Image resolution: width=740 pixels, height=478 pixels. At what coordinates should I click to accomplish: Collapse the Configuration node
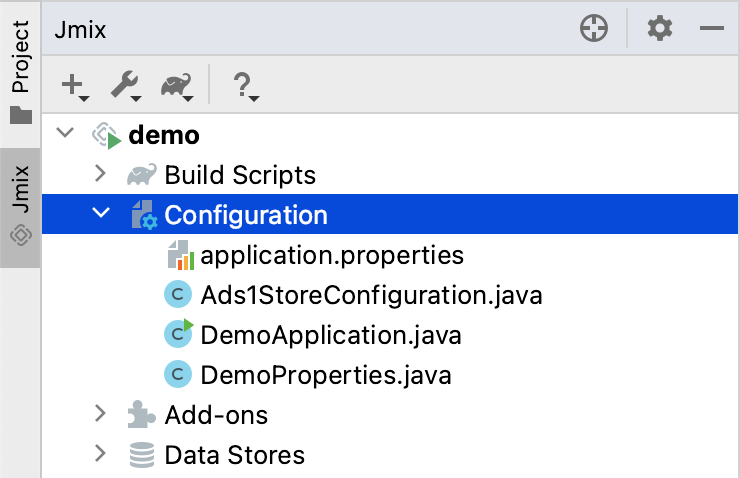[x=101, y=213]
